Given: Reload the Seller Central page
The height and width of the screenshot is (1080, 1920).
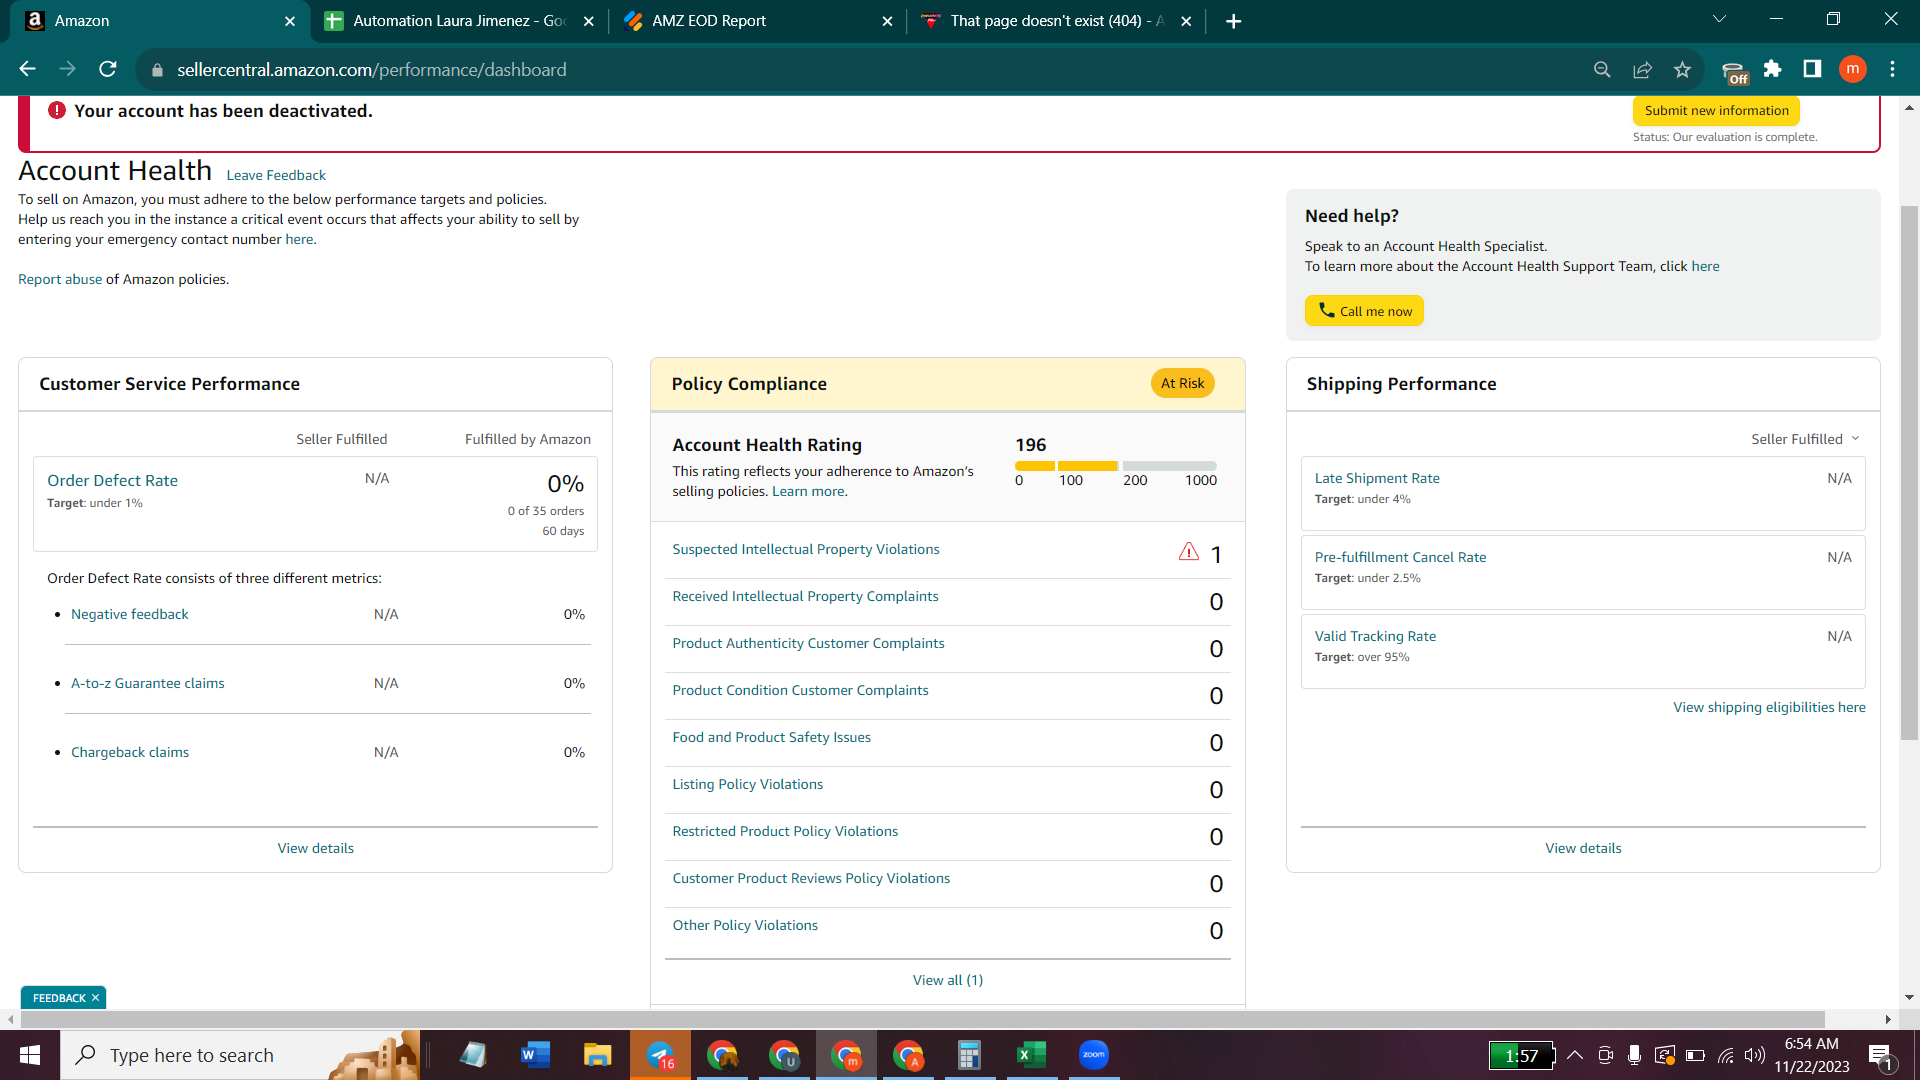Looking at the screenshot, I should (x=108, y=69).
